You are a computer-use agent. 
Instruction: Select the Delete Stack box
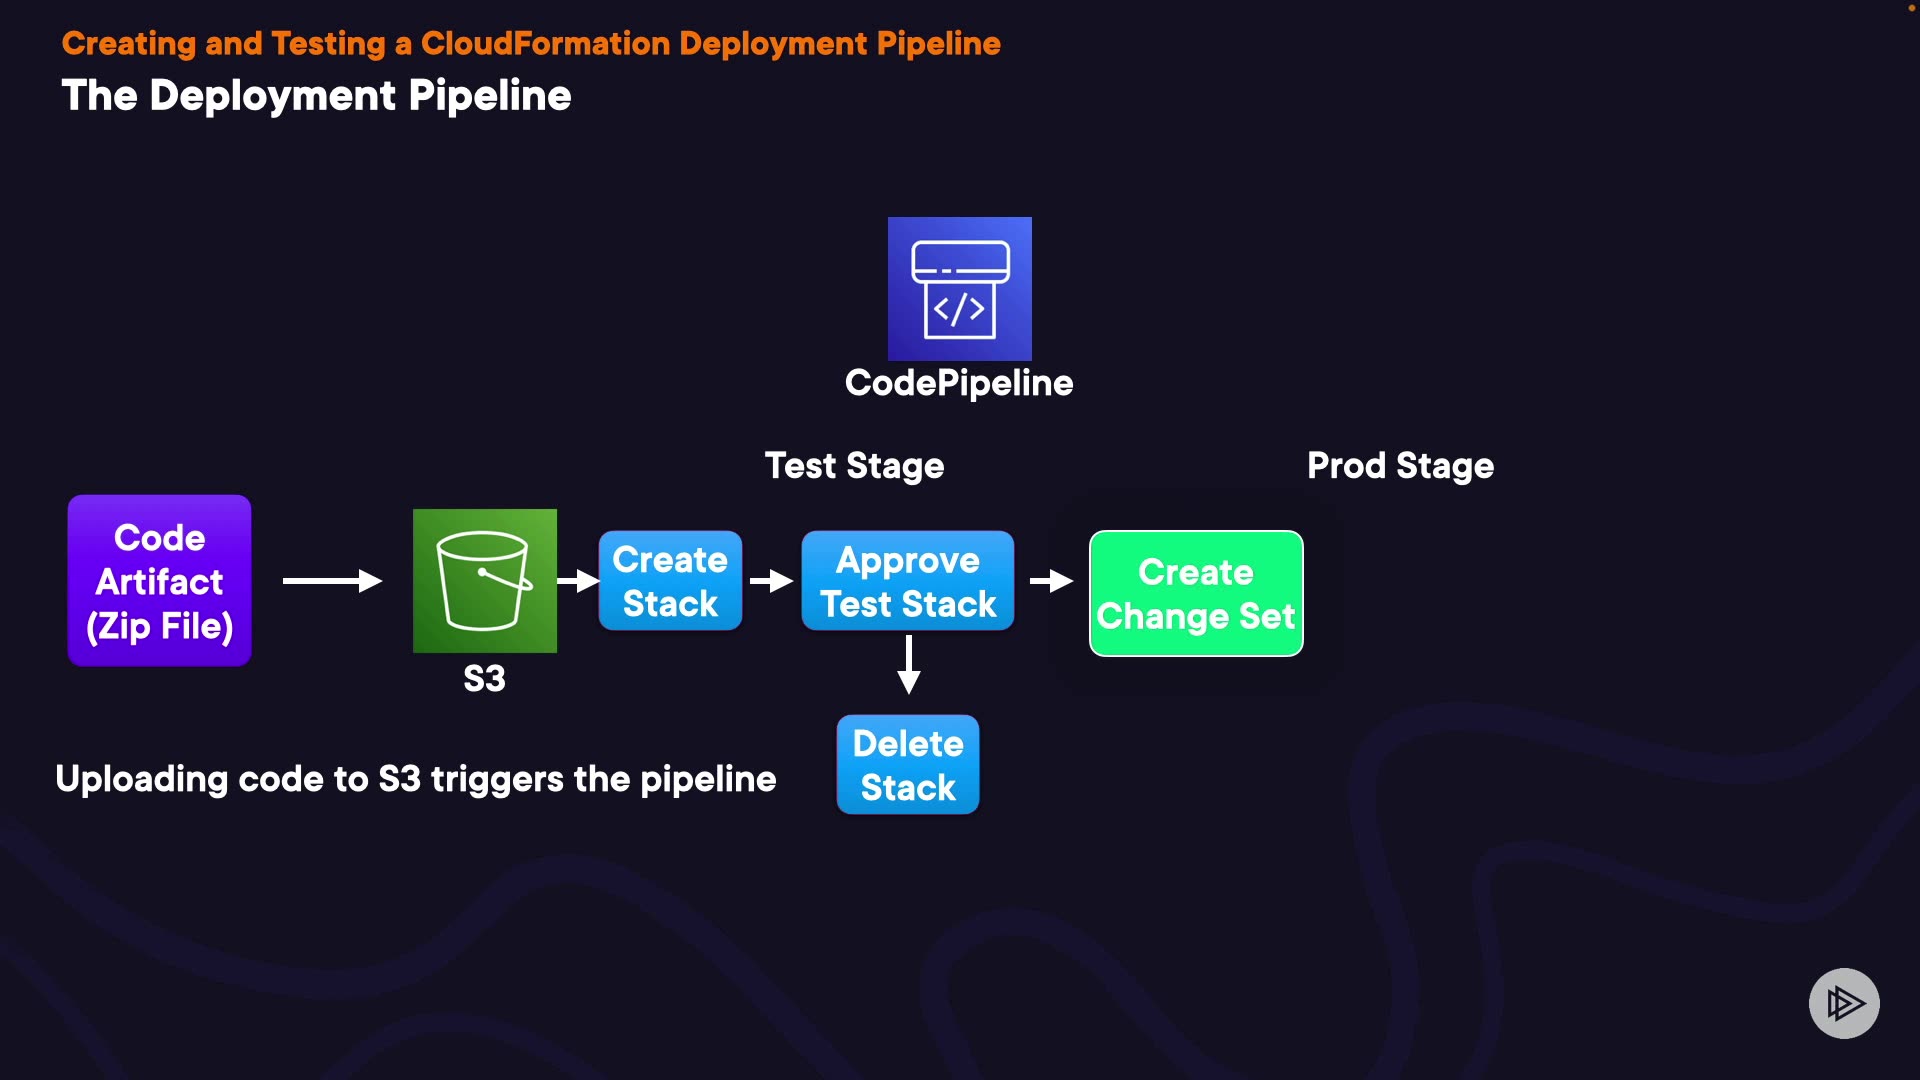[x=907, y=765]
